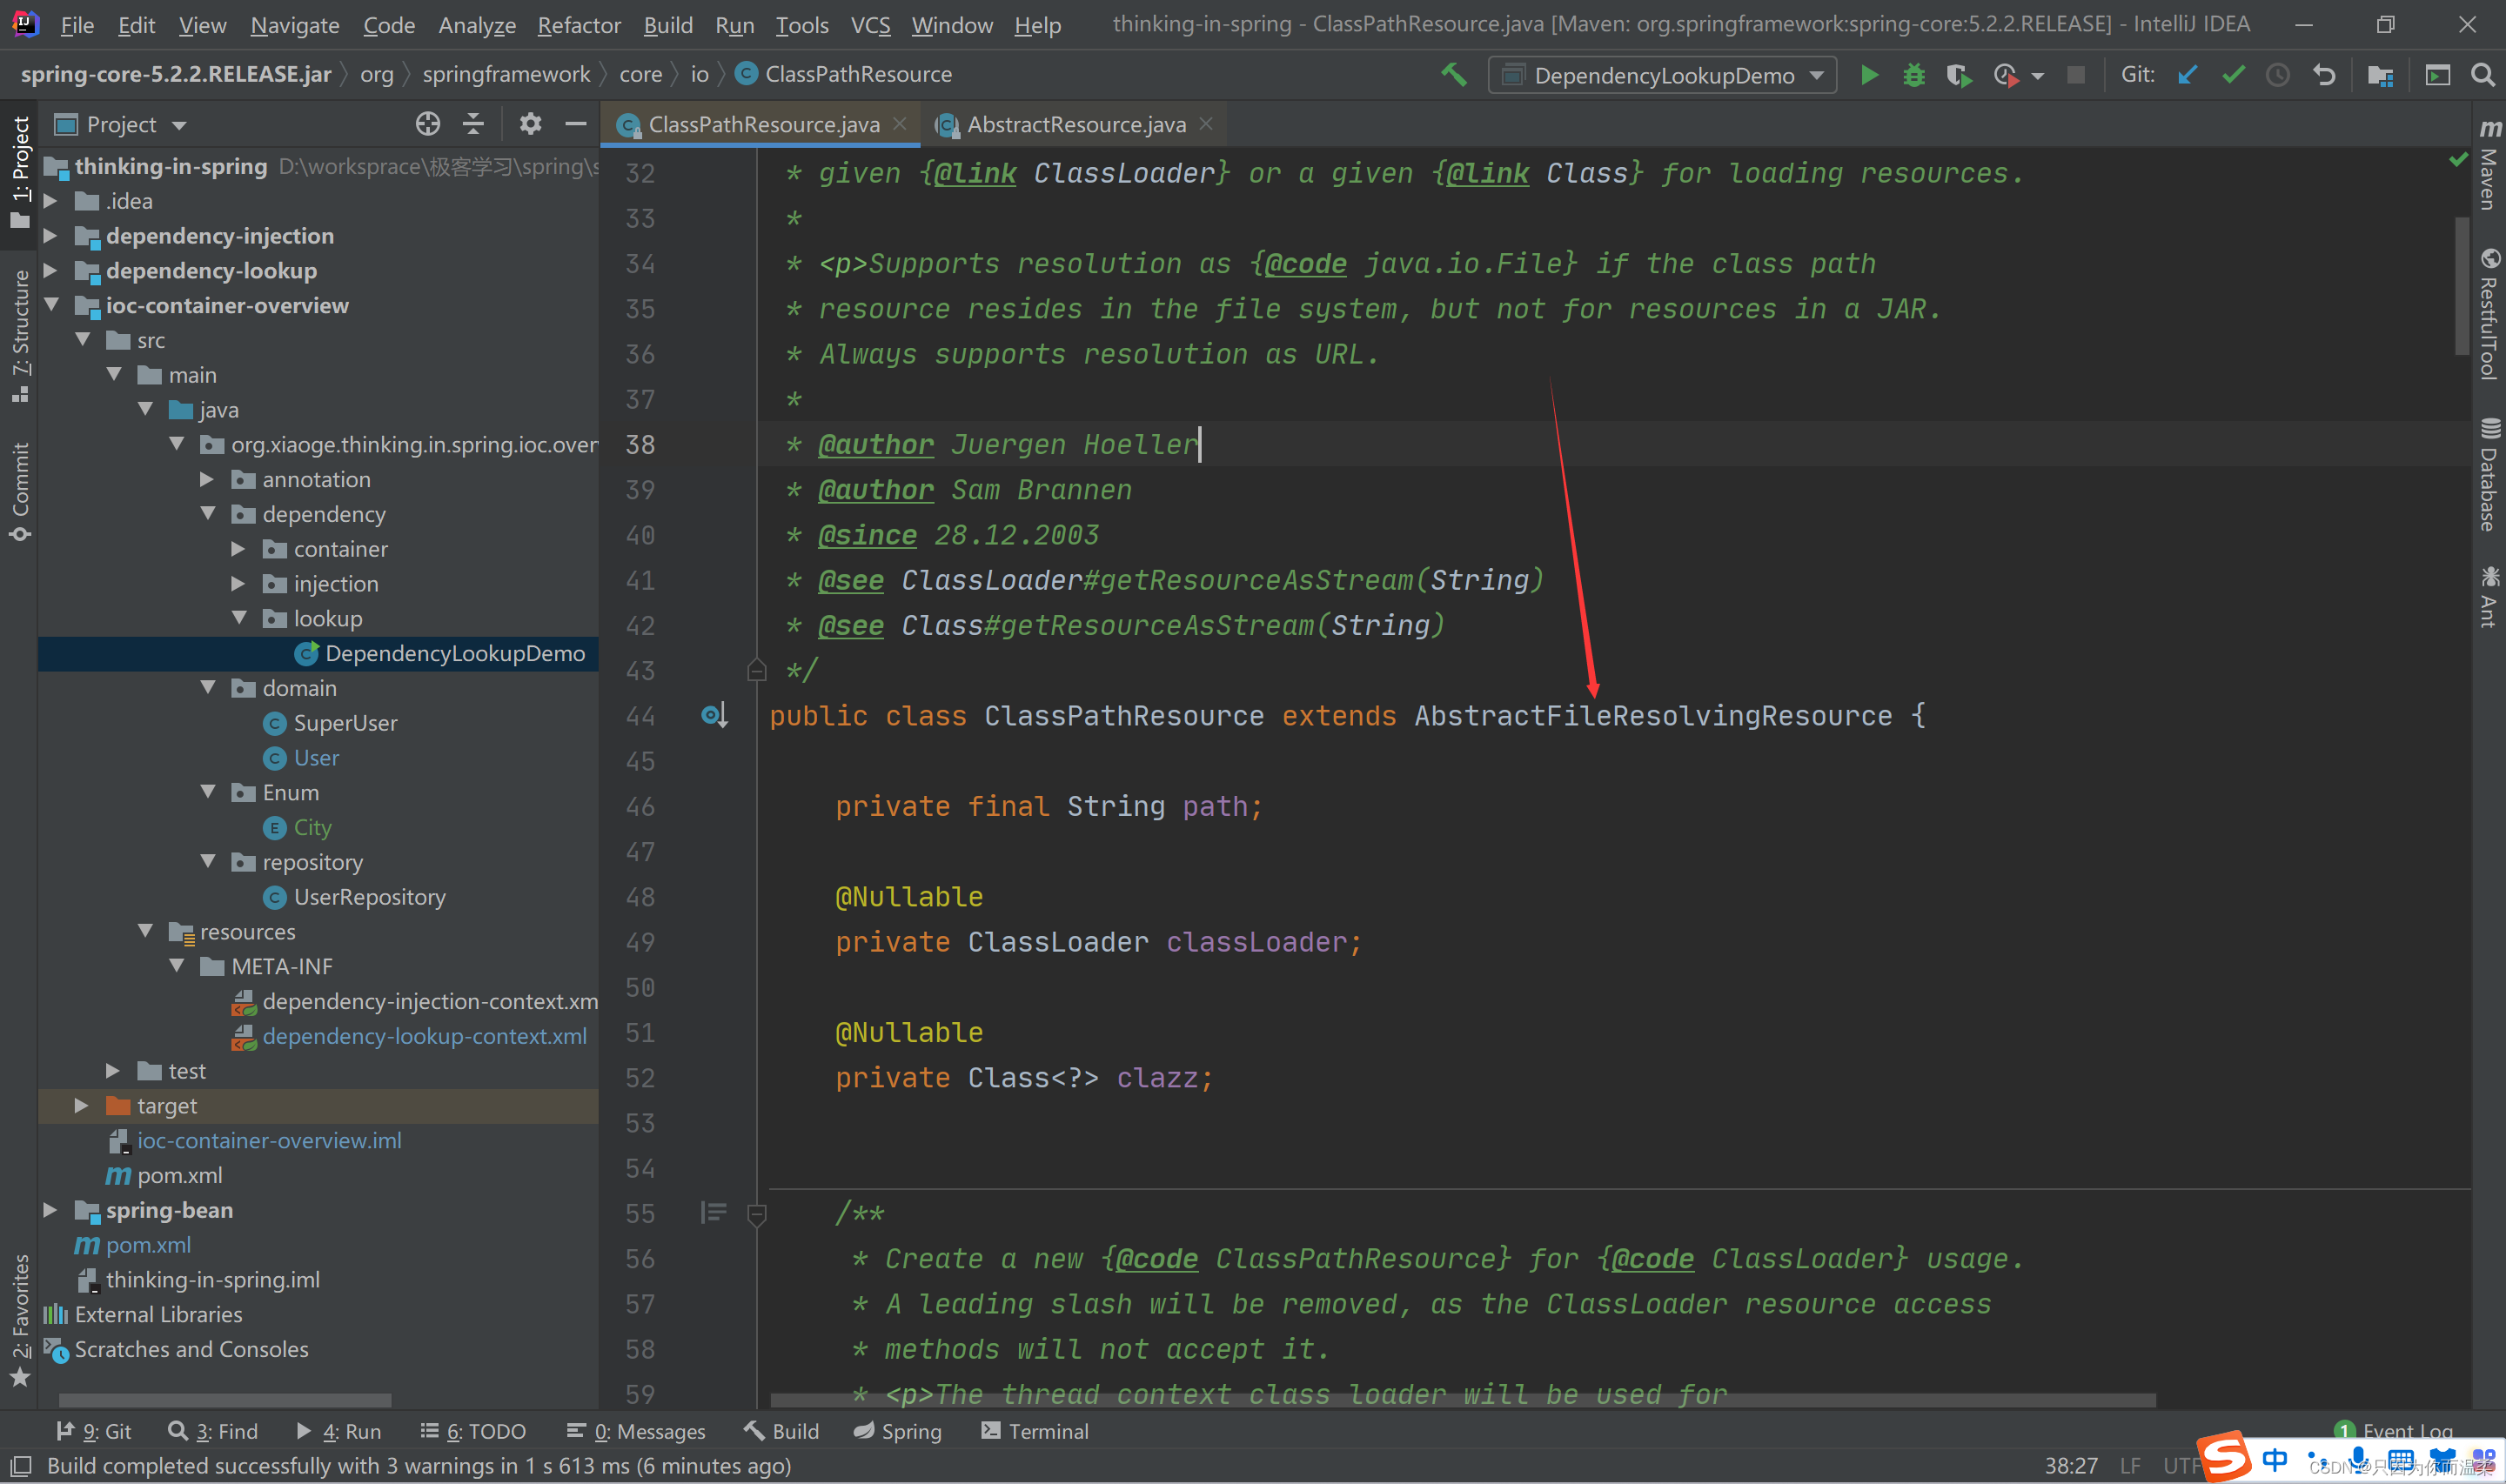Click the editor horizontal scrollbar
The image size is (2506, 1484).
1460,1400
